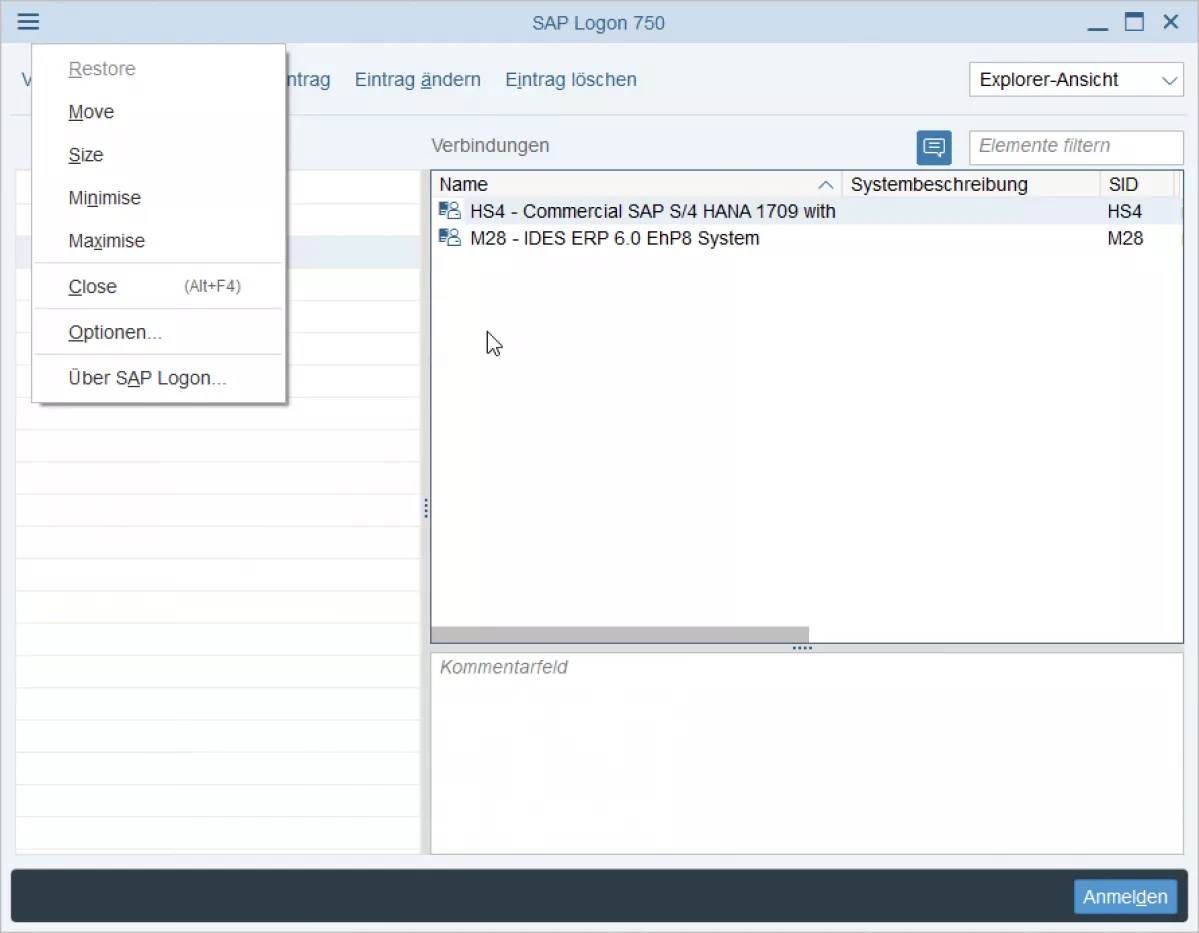Click the Name column header
The image size is (1199, 933).
(636, 184)
